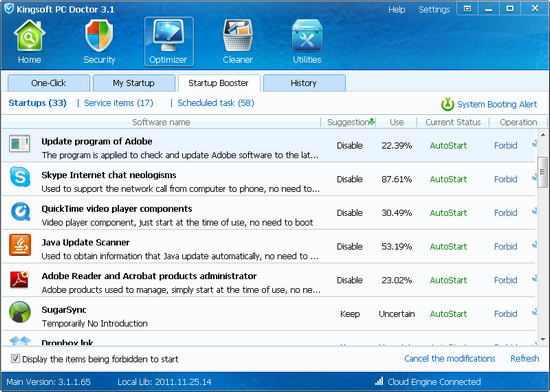Click the restore arrow for Java Update row
This screenshot has width=550, height=392.
coord(534,245)
